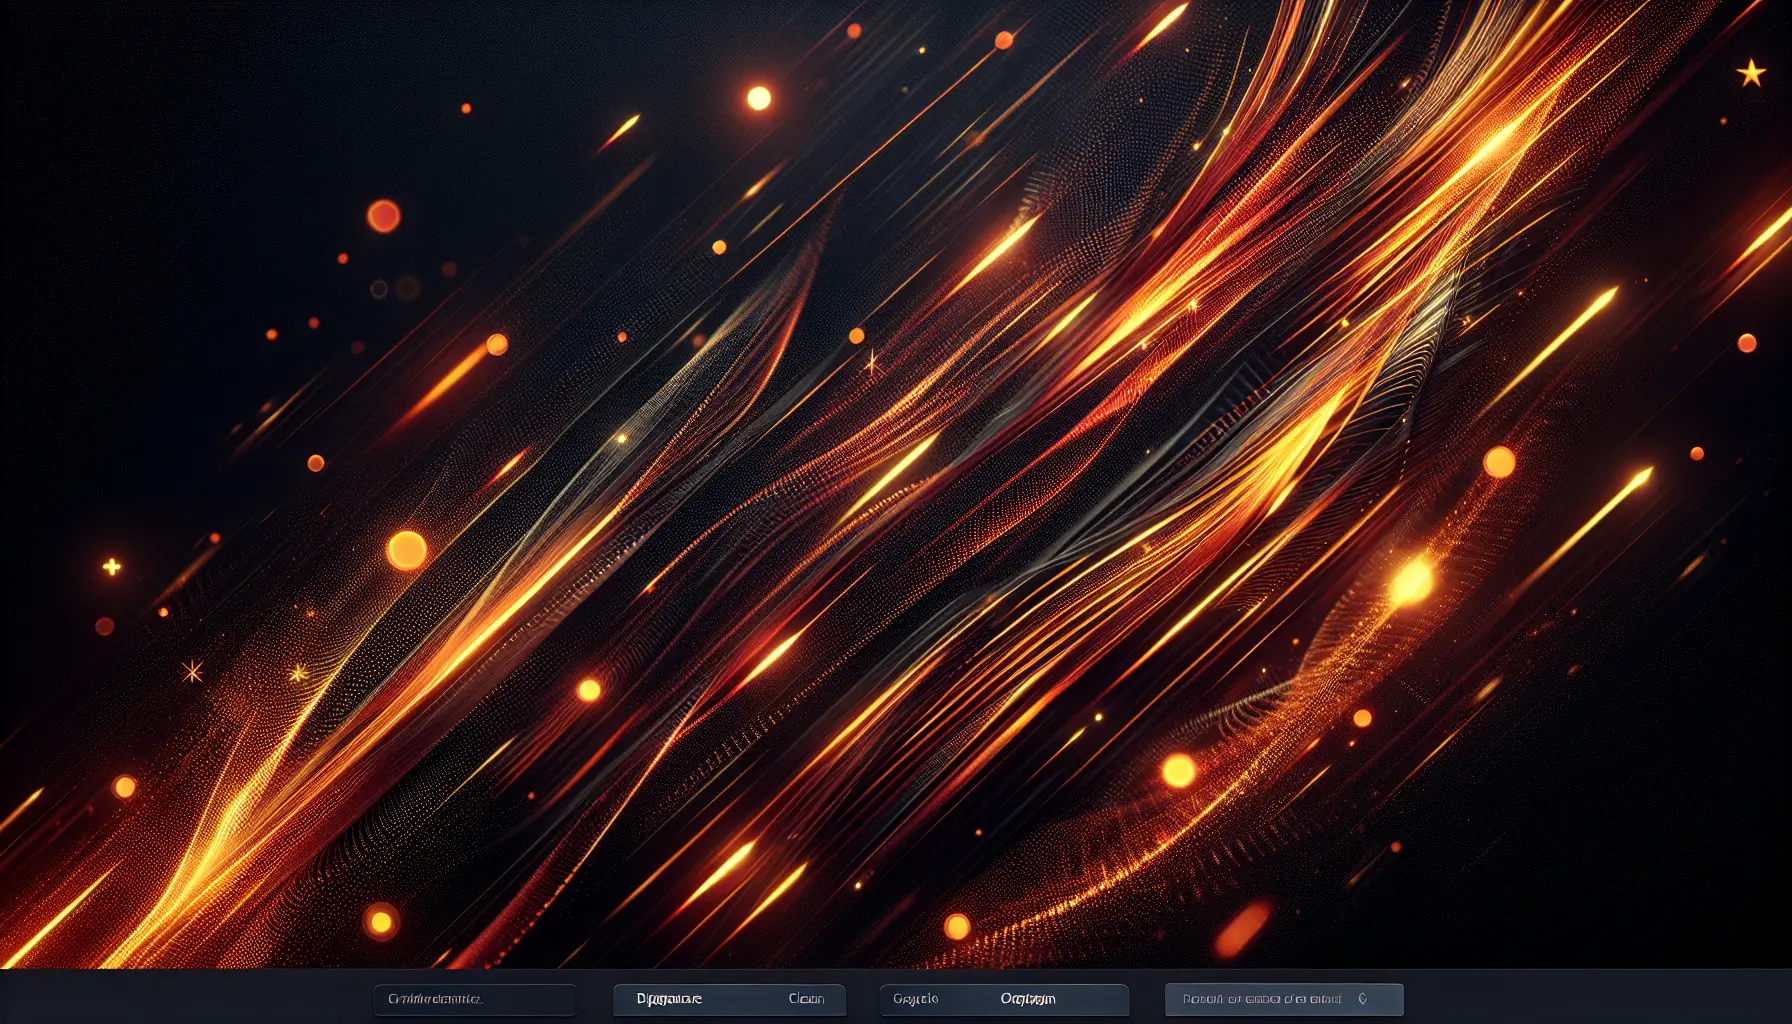1792x1024 pixels.
Task: Click the pair of dim hollow bokeh rings
Action: click(x=394, y=289)
